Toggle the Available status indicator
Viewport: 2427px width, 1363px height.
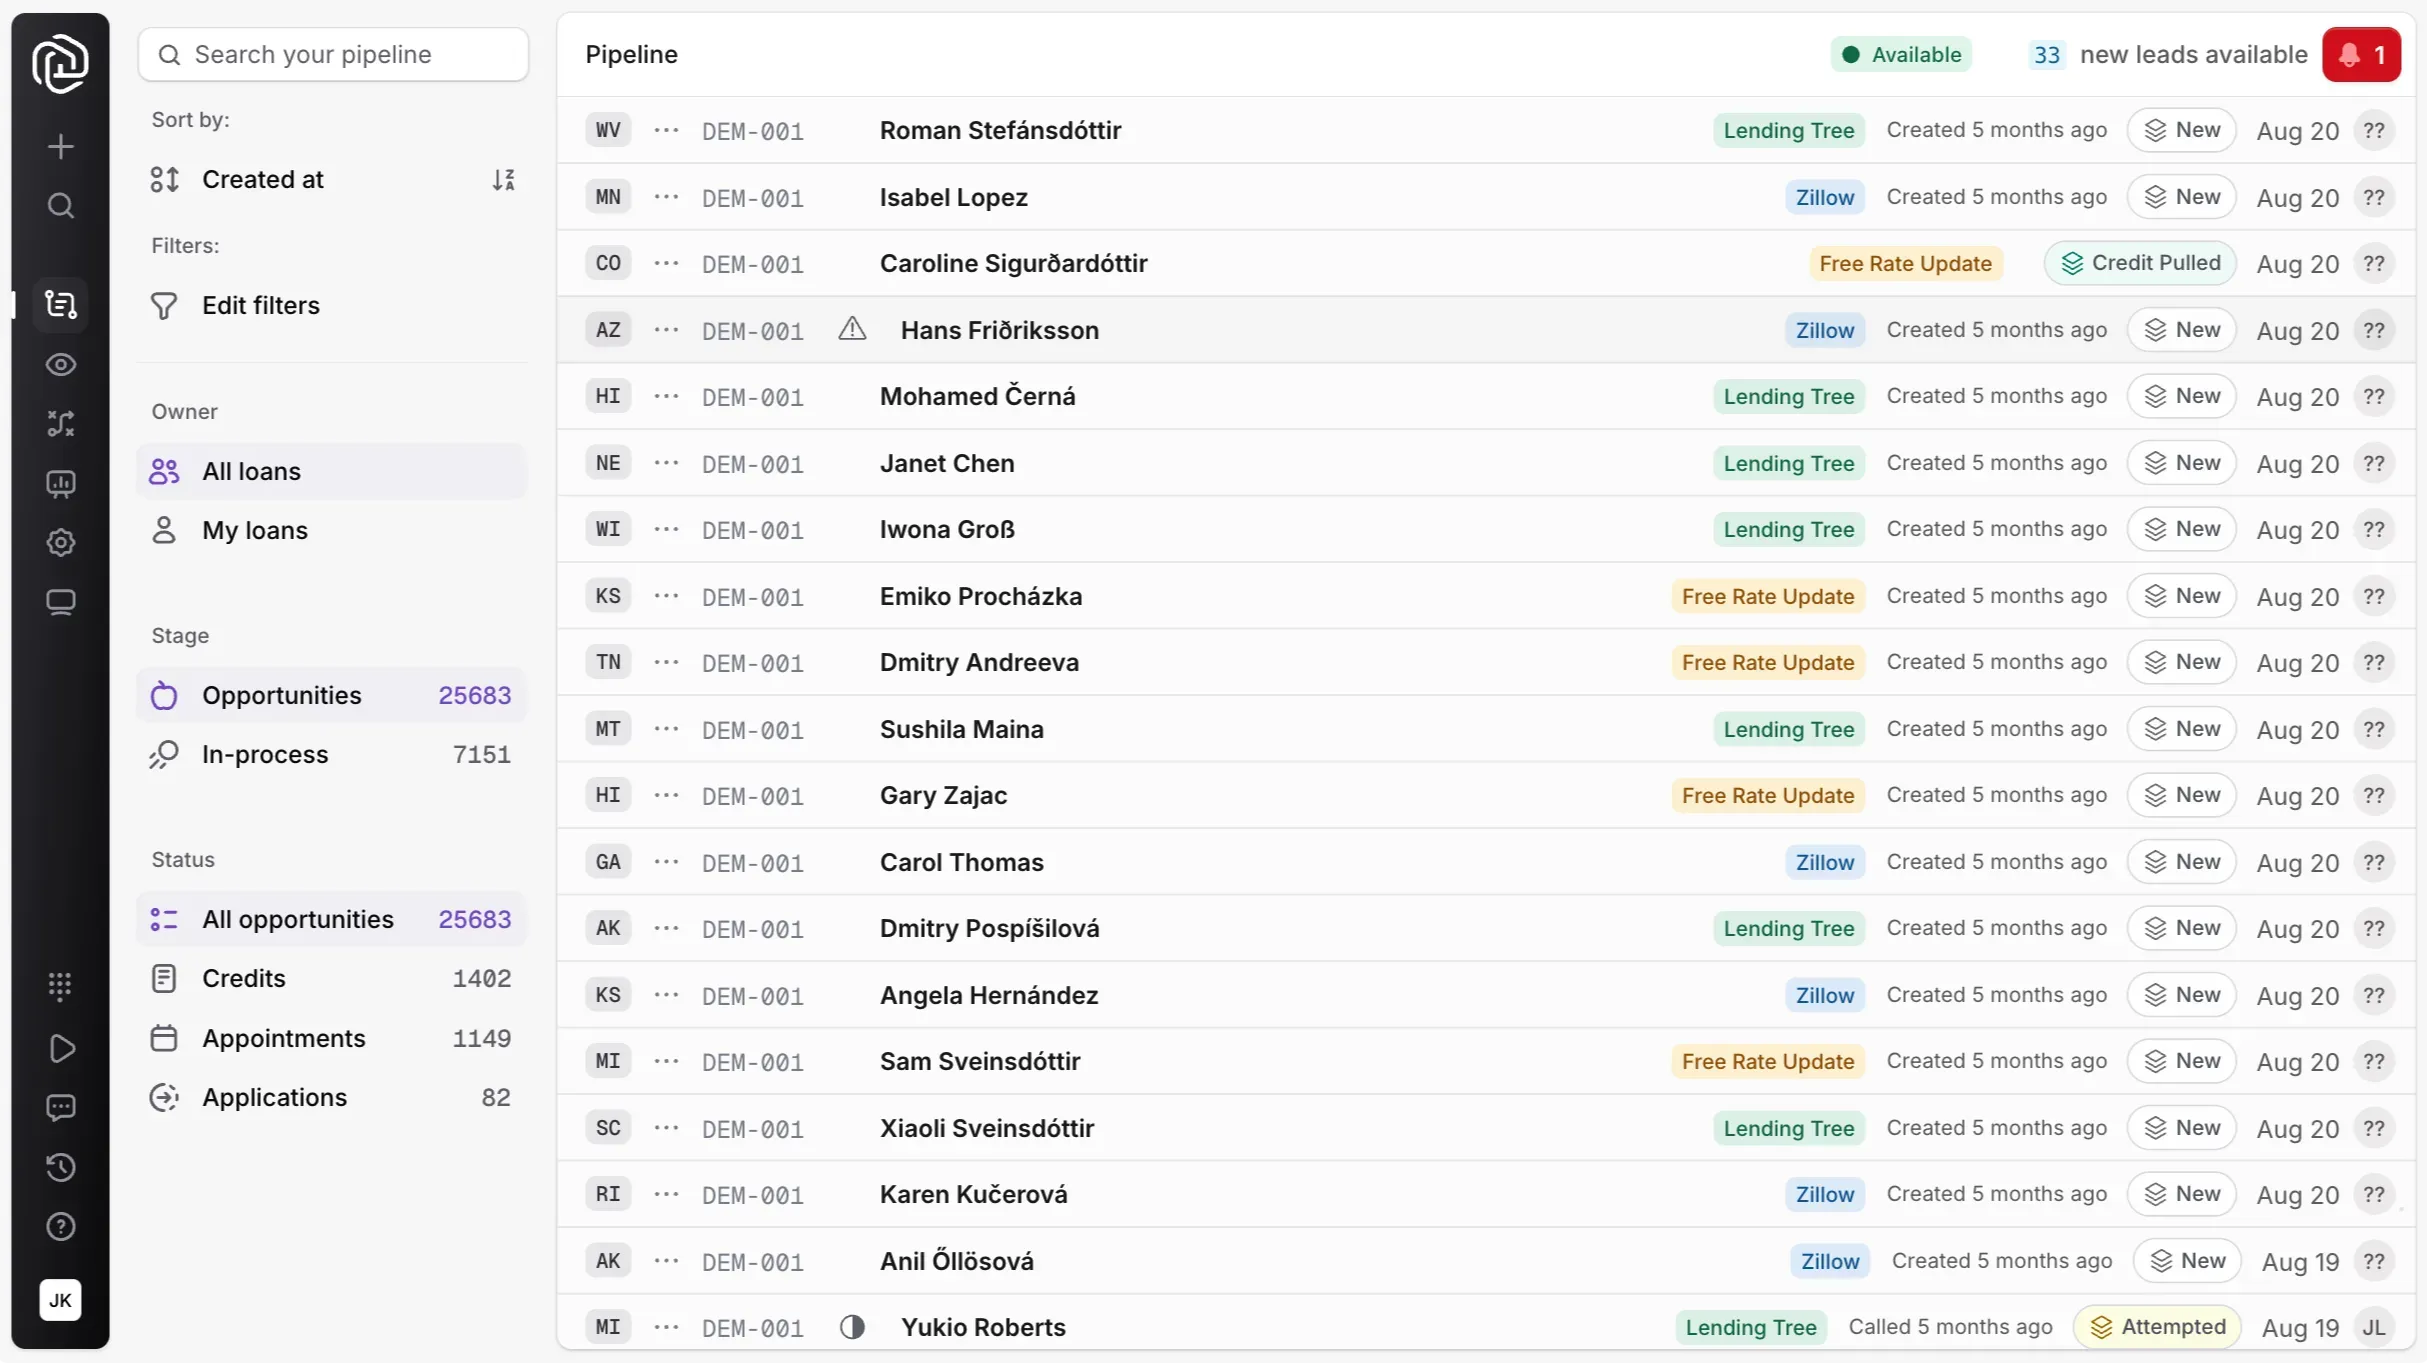point(1900,53)
